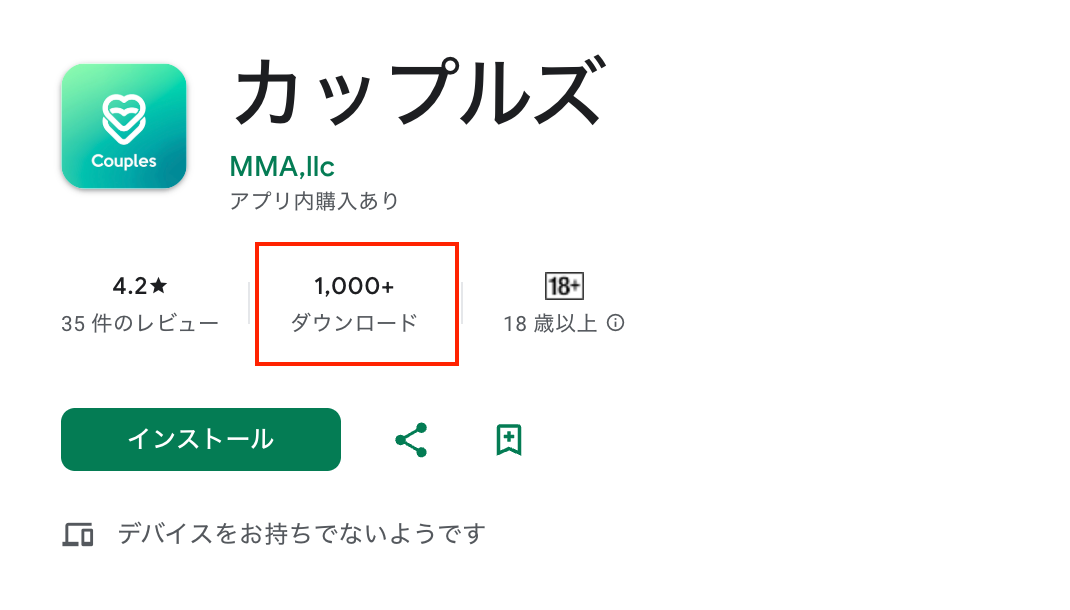
Task: Click the 4.2 rating number
Action: coord(130,287)
